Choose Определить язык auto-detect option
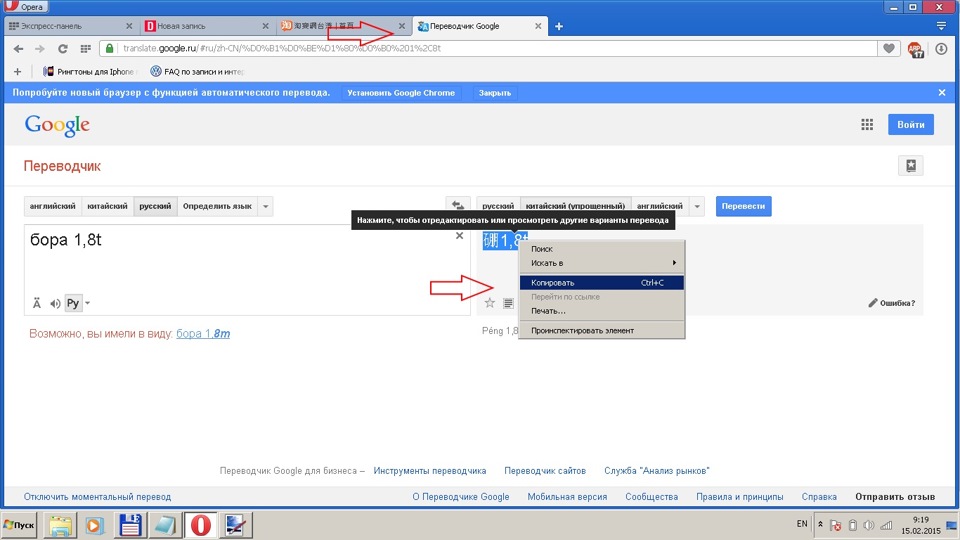The width and height of the screenshot is (960, 540). [x=217, y=206]
